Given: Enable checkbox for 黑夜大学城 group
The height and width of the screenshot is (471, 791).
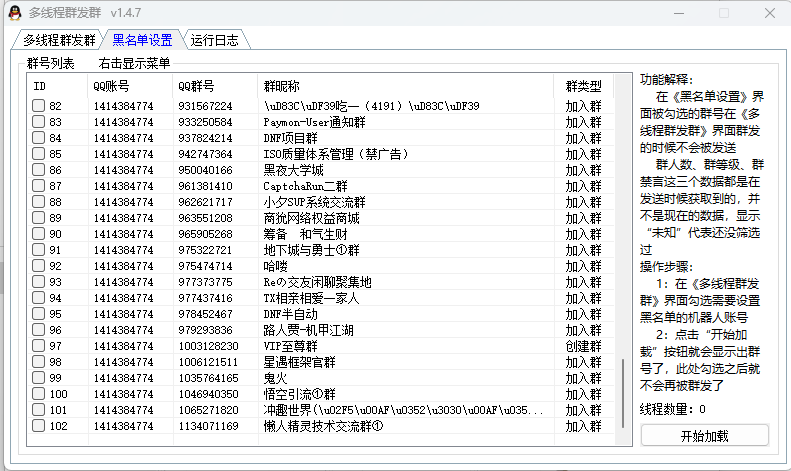Looking at the screenshot, I should 38,170.
